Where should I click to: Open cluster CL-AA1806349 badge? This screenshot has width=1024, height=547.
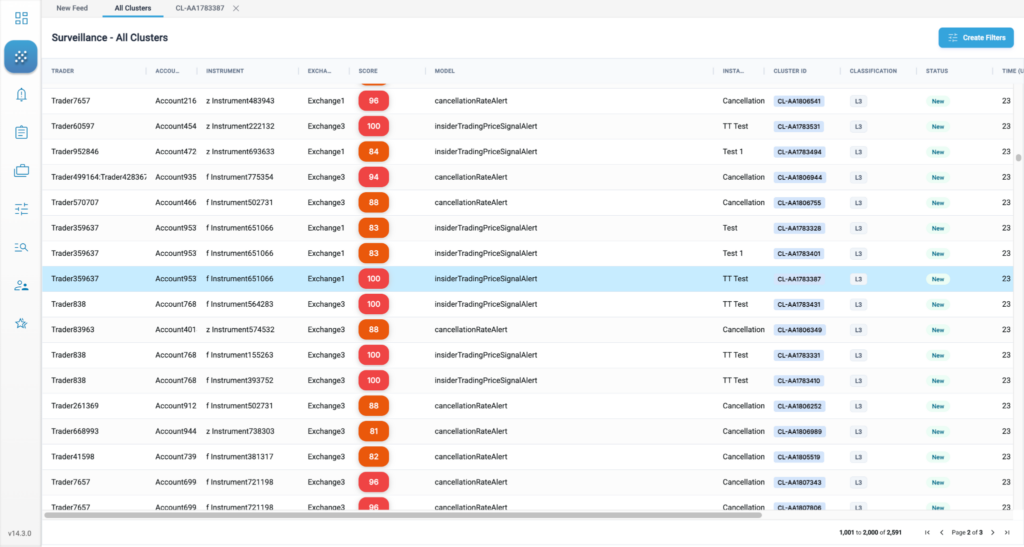pyautogui.click(x=799, y=330)
